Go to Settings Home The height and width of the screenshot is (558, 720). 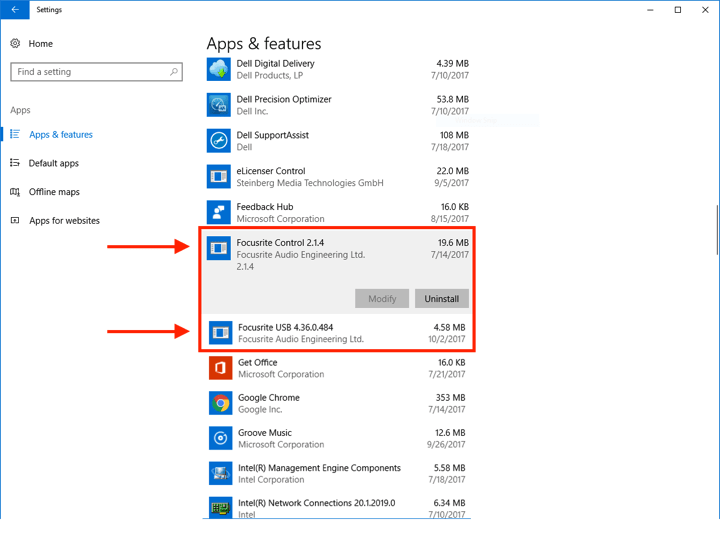40,44
